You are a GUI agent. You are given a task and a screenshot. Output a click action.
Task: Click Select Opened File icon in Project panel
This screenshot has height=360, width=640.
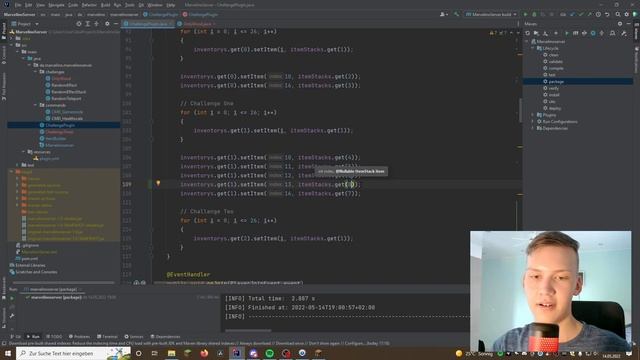(79, 24)
